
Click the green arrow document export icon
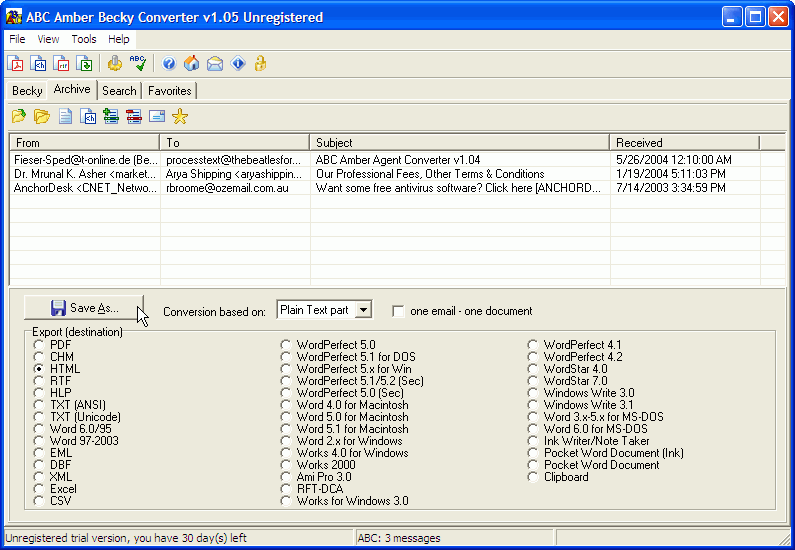point(85,63)
